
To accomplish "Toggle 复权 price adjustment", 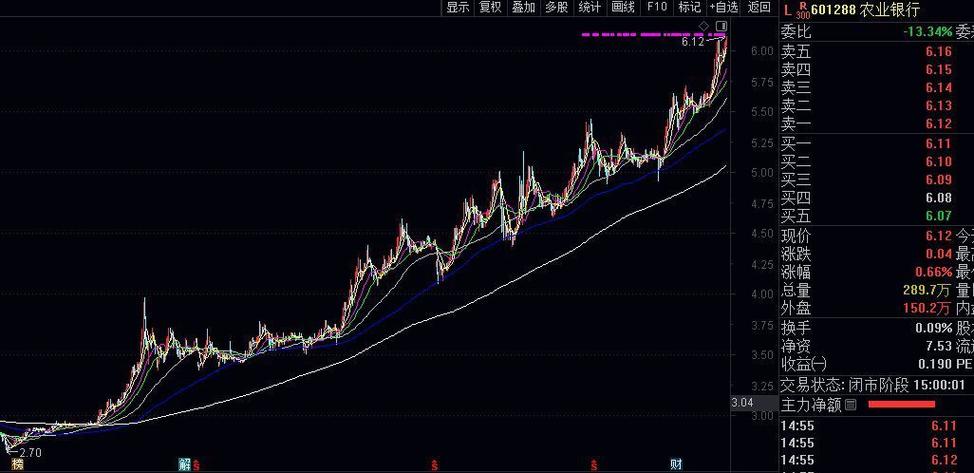I will coord(490,7).
